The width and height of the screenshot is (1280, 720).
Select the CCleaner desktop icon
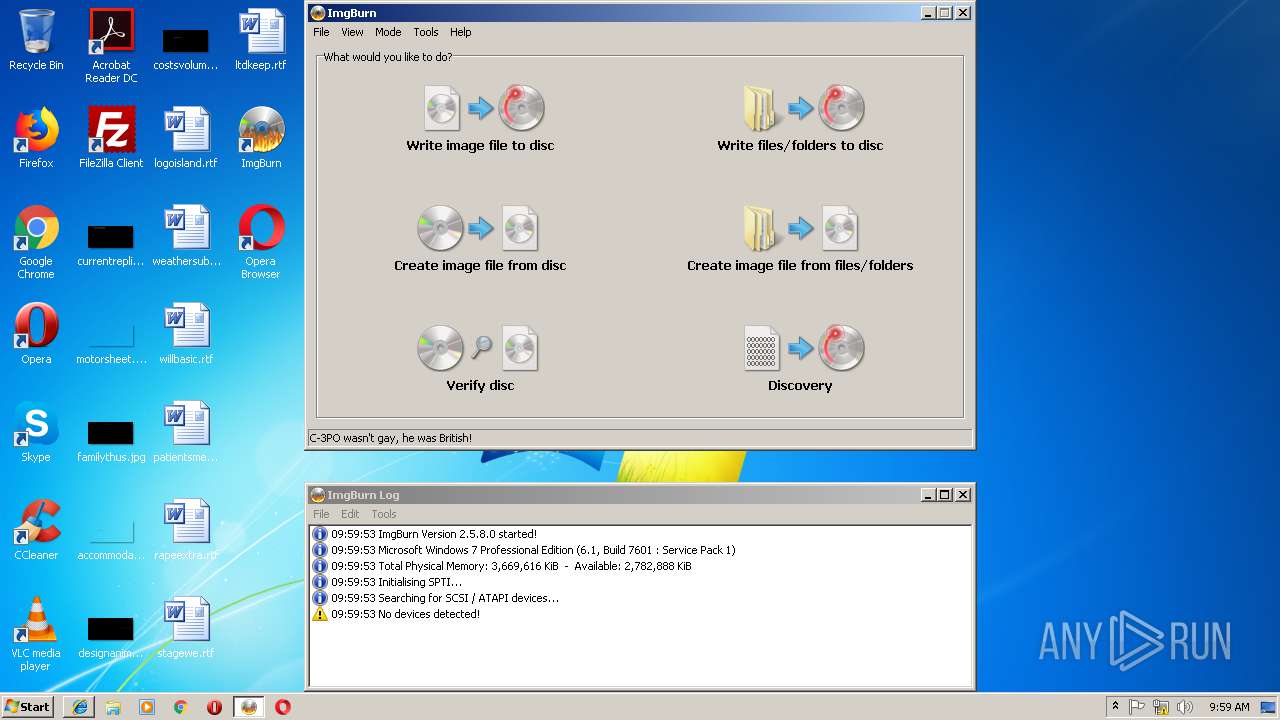36,530
